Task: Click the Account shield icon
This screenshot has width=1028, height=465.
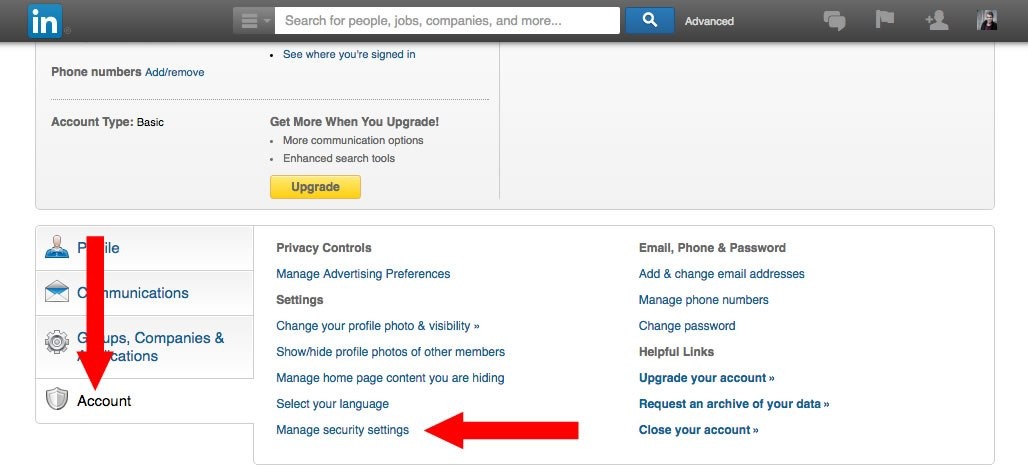Action: click(x=57, y=399)
